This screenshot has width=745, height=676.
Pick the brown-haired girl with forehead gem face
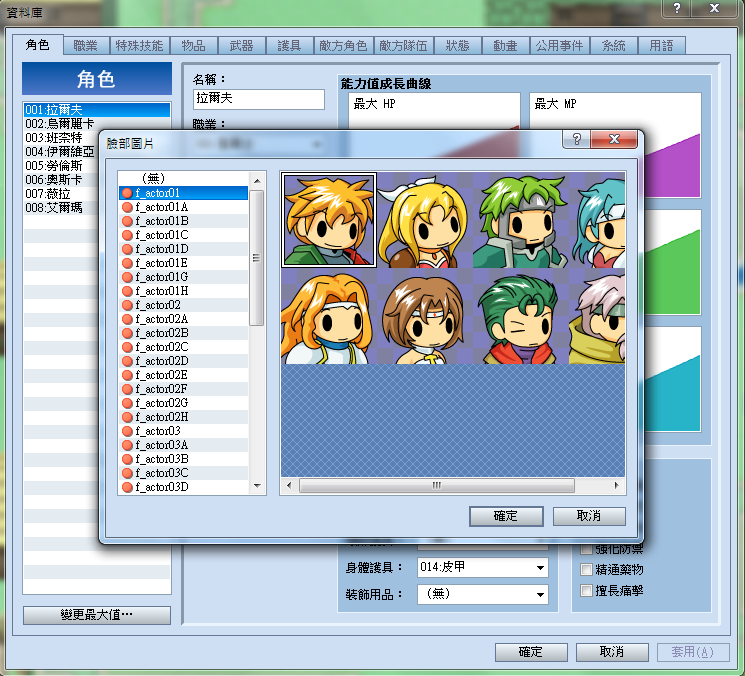[x=424, y=316]
